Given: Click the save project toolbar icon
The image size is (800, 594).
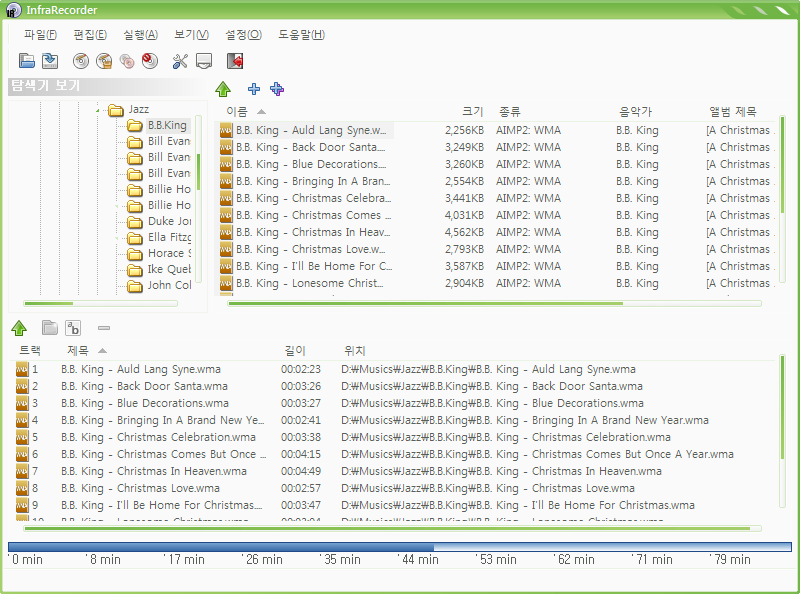Looking at the screenshot, I should (x=50, y=61).
